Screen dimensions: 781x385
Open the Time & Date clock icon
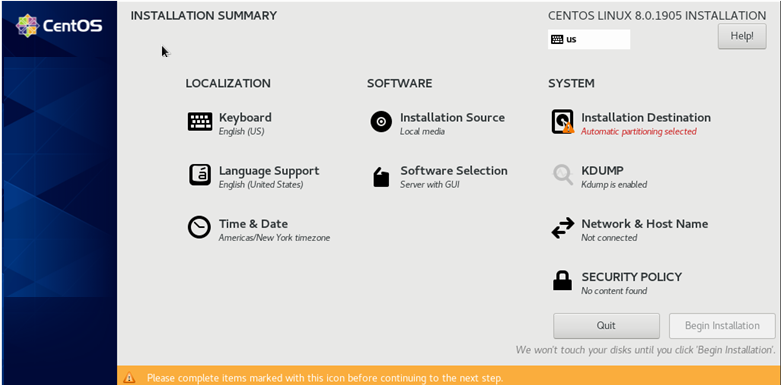[x=199, y=228]
